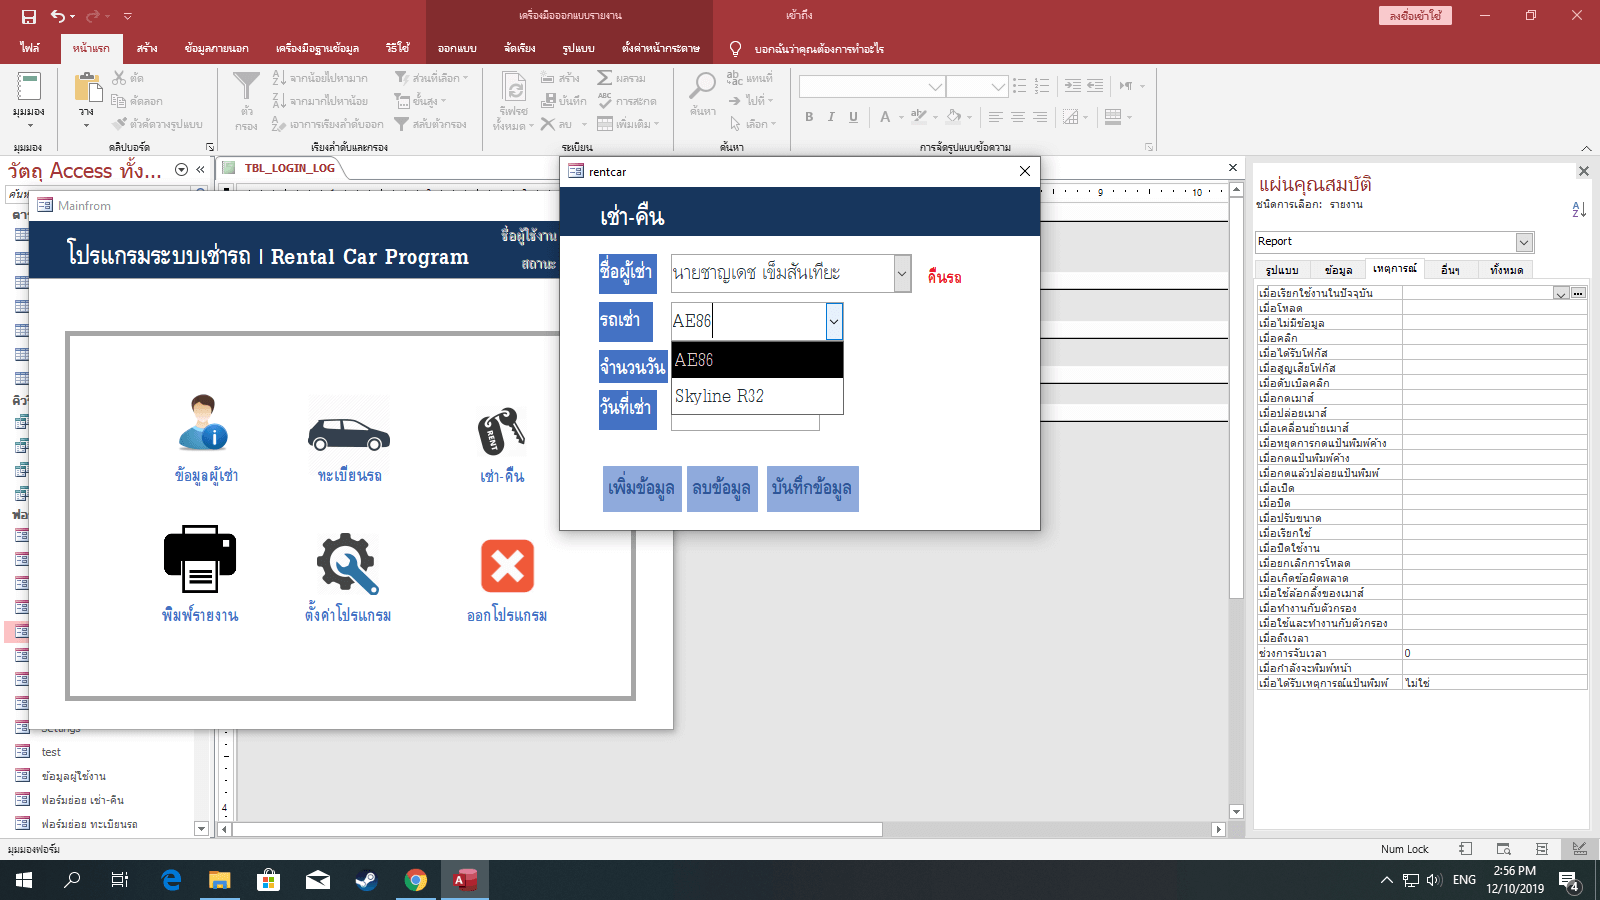Click the ลบข้อมูล delete data button
The image size is (1600, 900).
tap(722, 489)
